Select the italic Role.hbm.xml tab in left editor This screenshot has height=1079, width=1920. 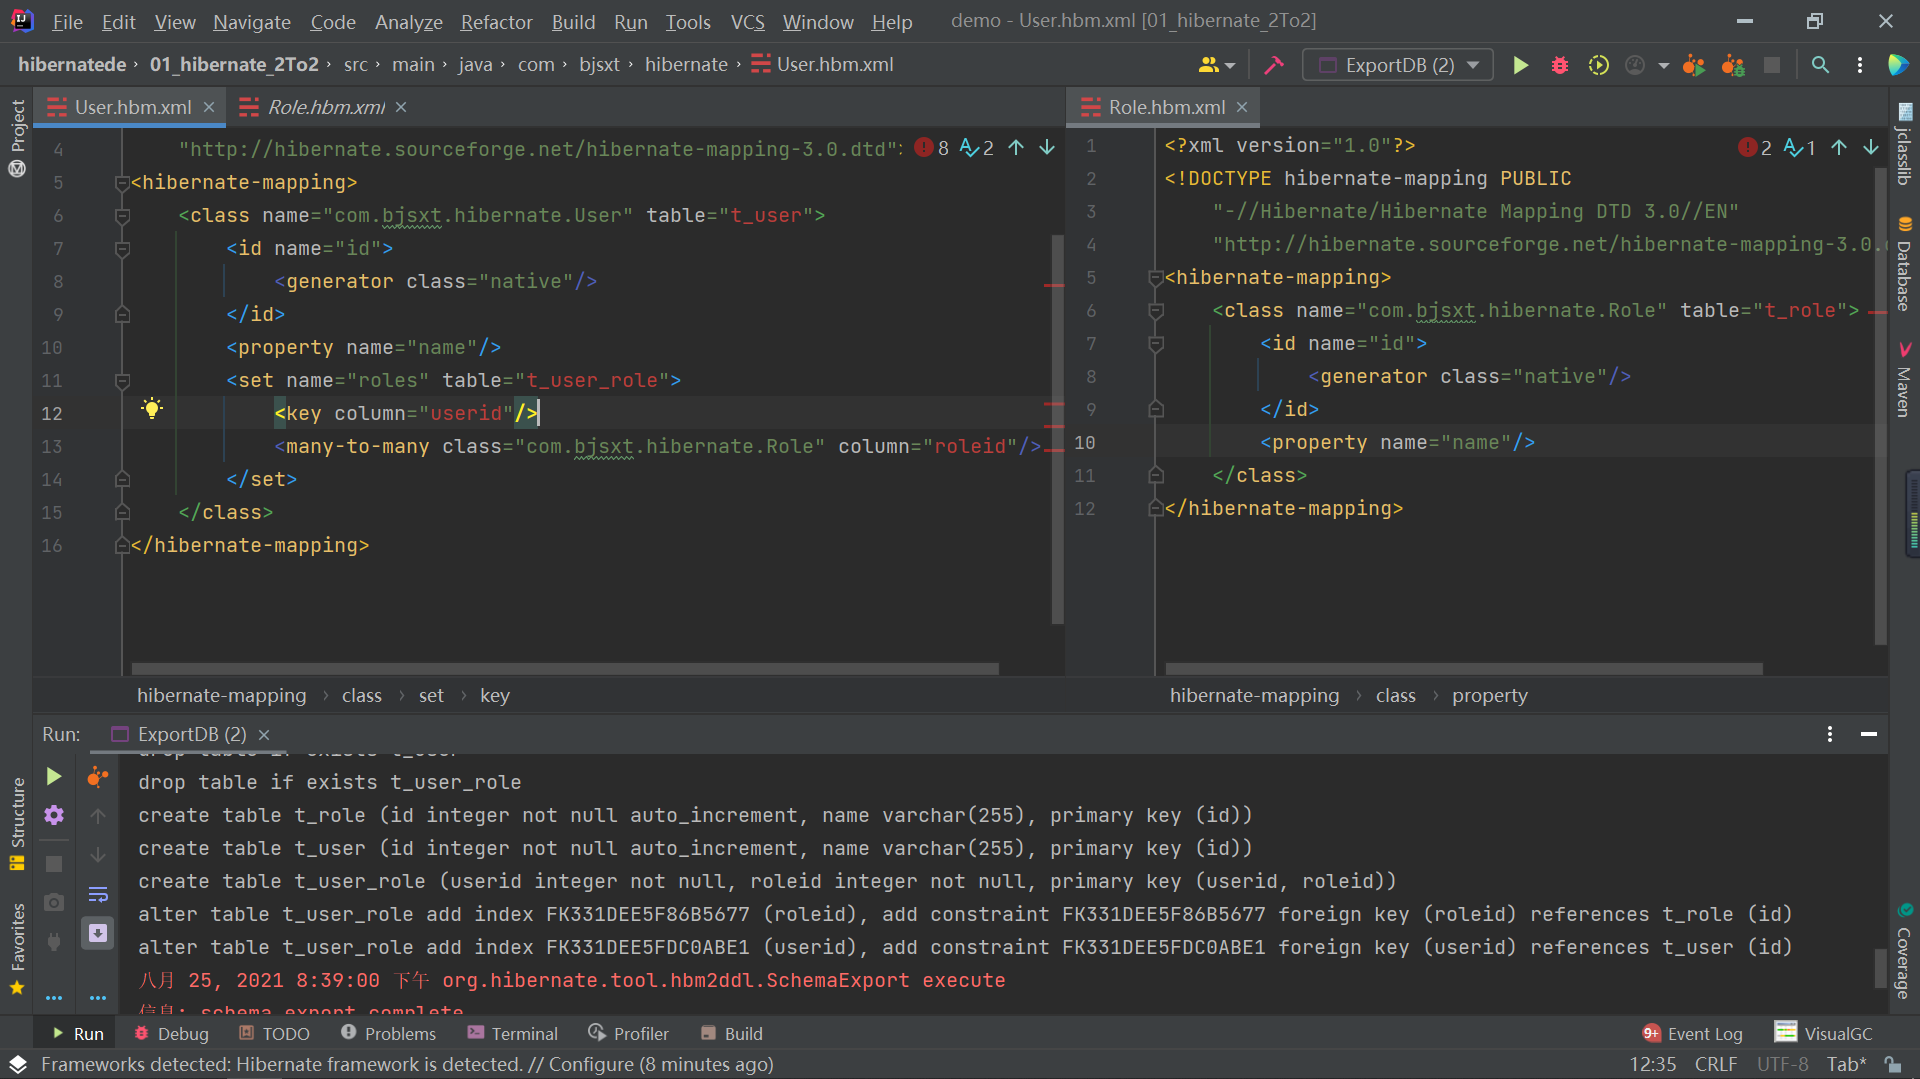point(326,107)
